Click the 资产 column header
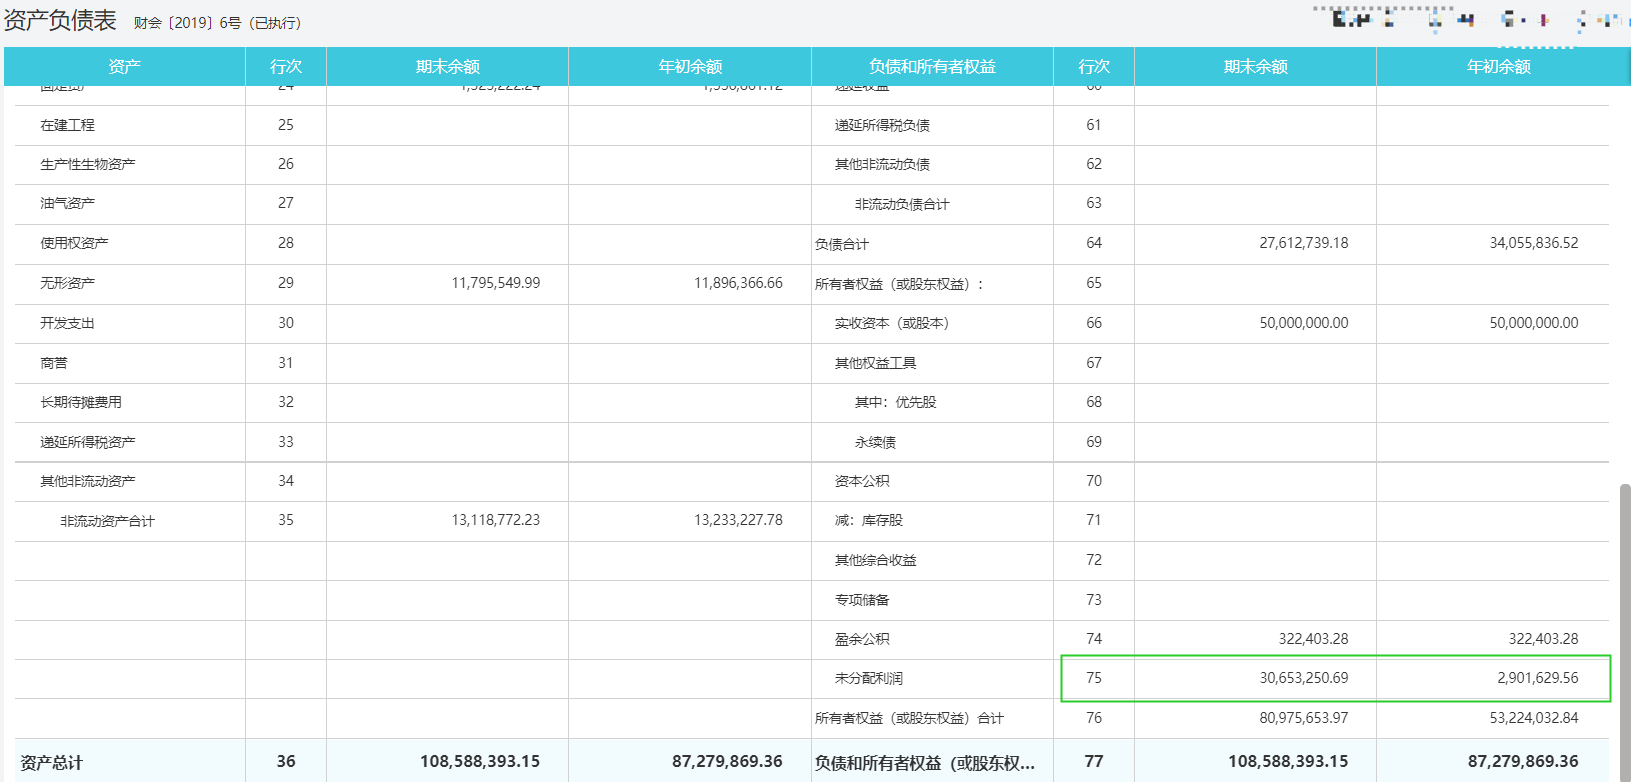 tap(124, 67)
